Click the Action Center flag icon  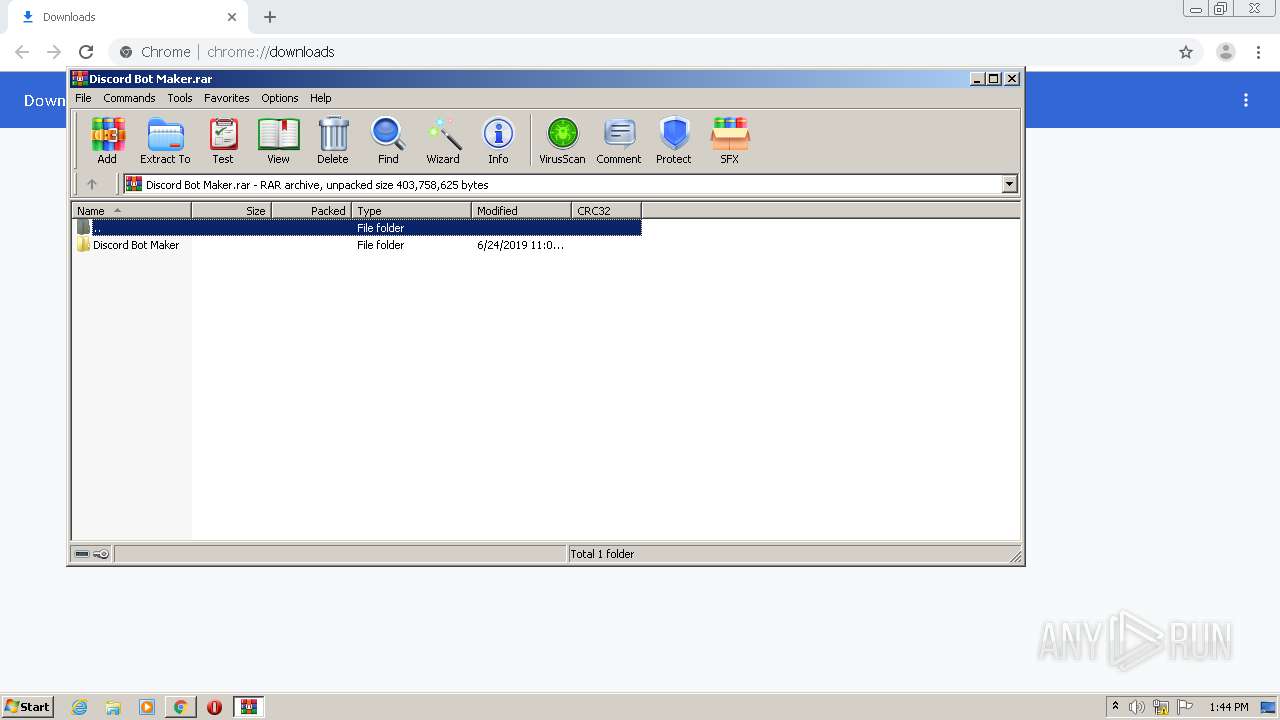point(1185,707)
